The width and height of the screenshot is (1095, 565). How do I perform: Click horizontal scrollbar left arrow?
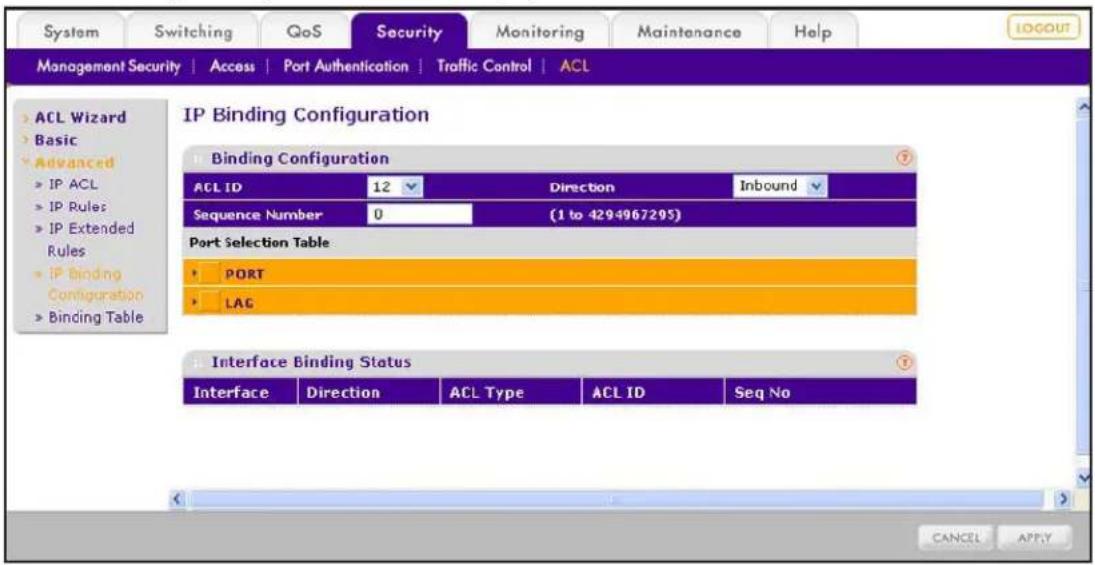(177, 499)
